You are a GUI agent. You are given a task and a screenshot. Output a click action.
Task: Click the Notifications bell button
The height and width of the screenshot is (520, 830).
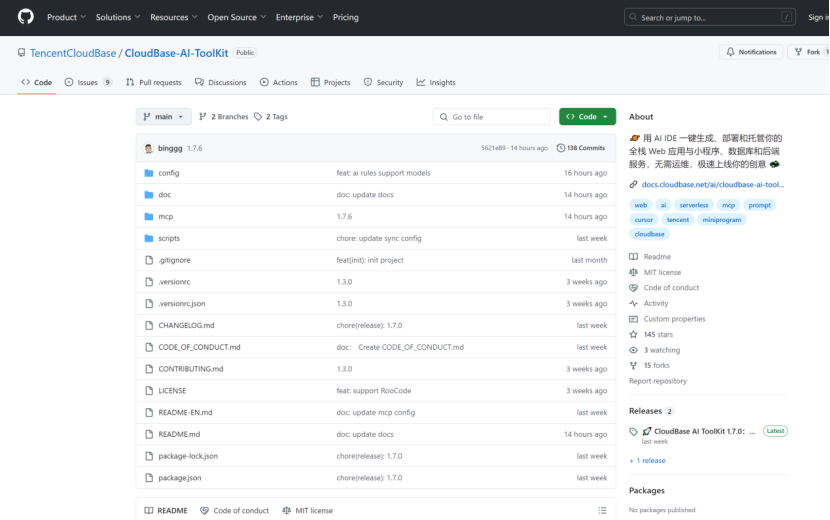(x=751, y=52)
